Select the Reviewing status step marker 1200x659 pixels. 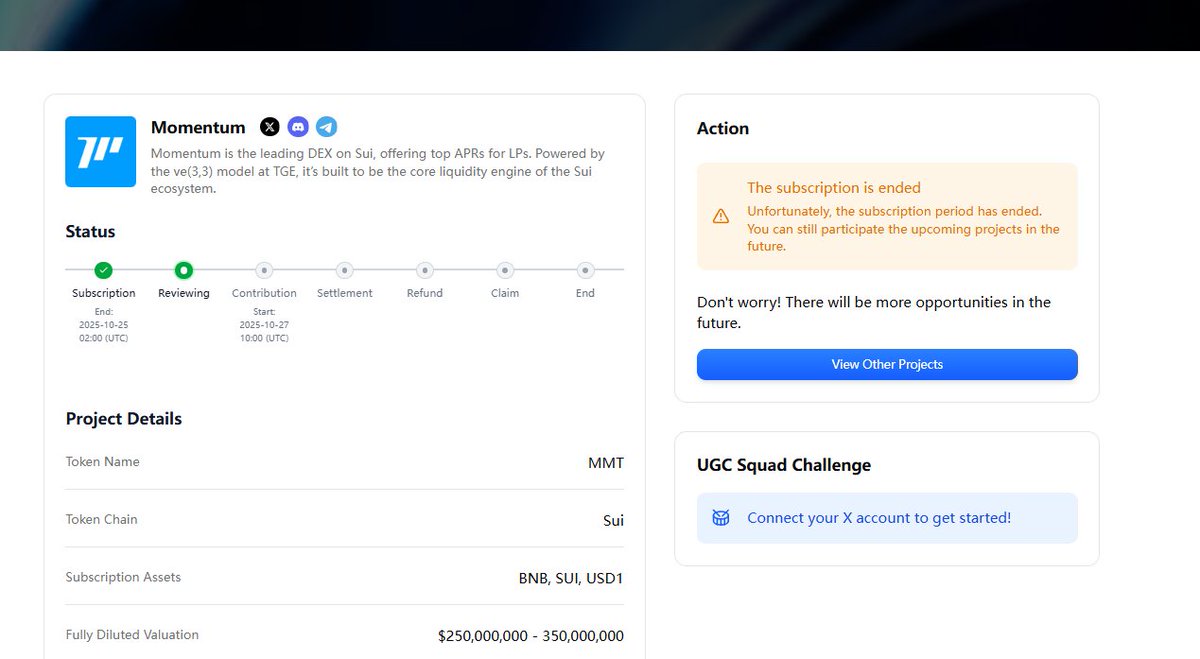[184, 270]
